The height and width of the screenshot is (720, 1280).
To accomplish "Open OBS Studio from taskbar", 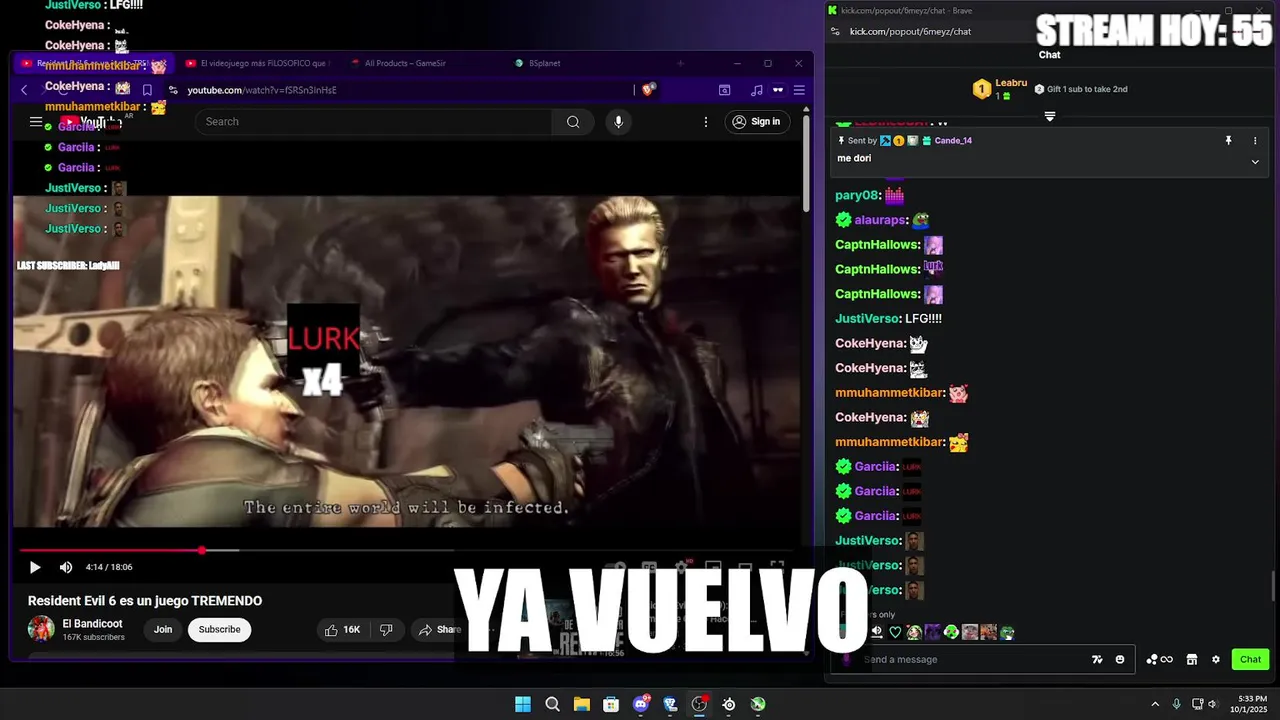I will (699, 704).
